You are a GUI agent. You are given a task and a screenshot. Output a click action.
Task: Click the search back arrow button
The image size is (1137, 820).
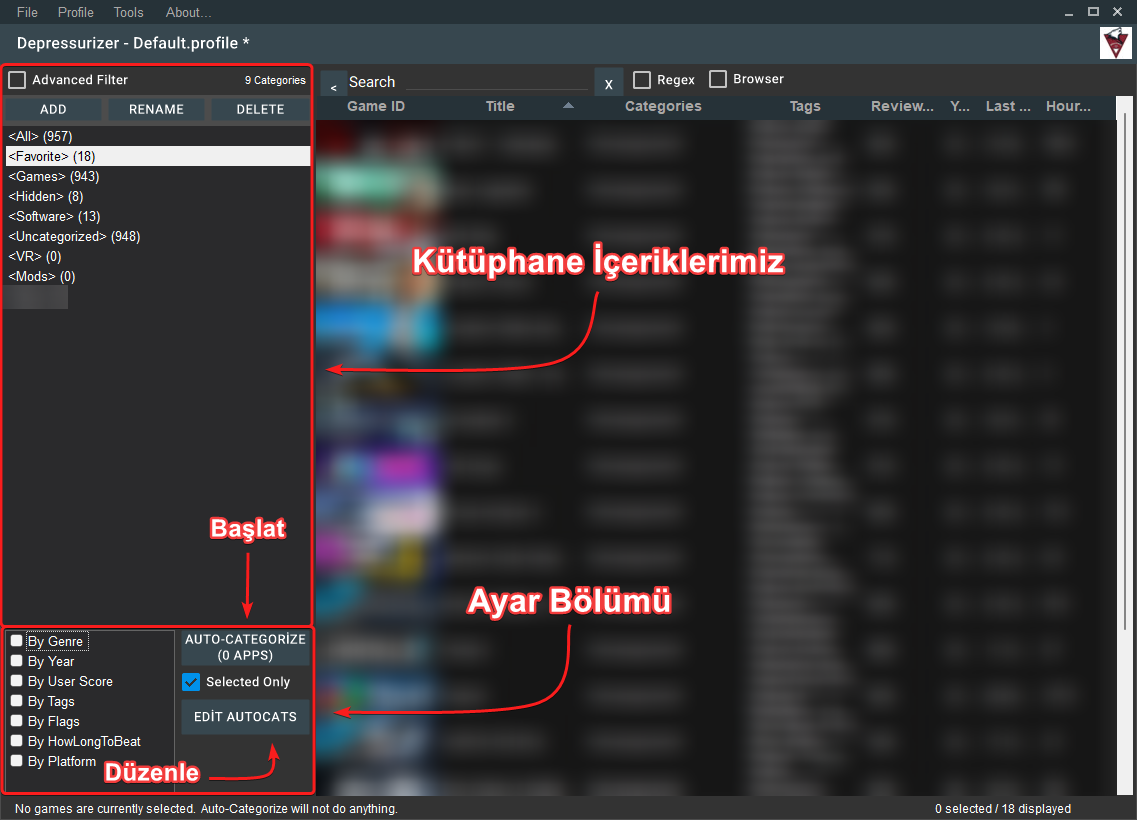pyautogui.click(x=334, y=85)
